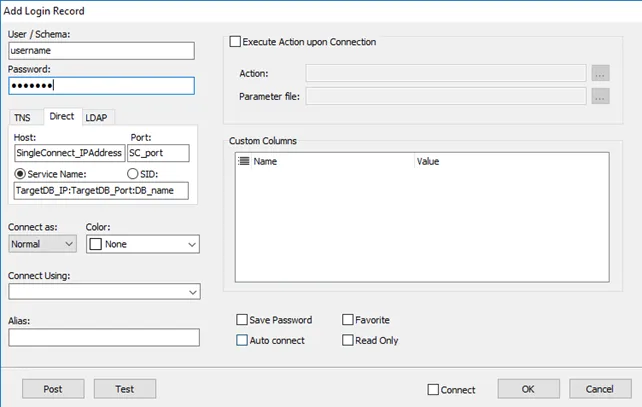Open the Parameter file browse ellipsis button
This screenshot has height=407, width=642.
point(600,96)
